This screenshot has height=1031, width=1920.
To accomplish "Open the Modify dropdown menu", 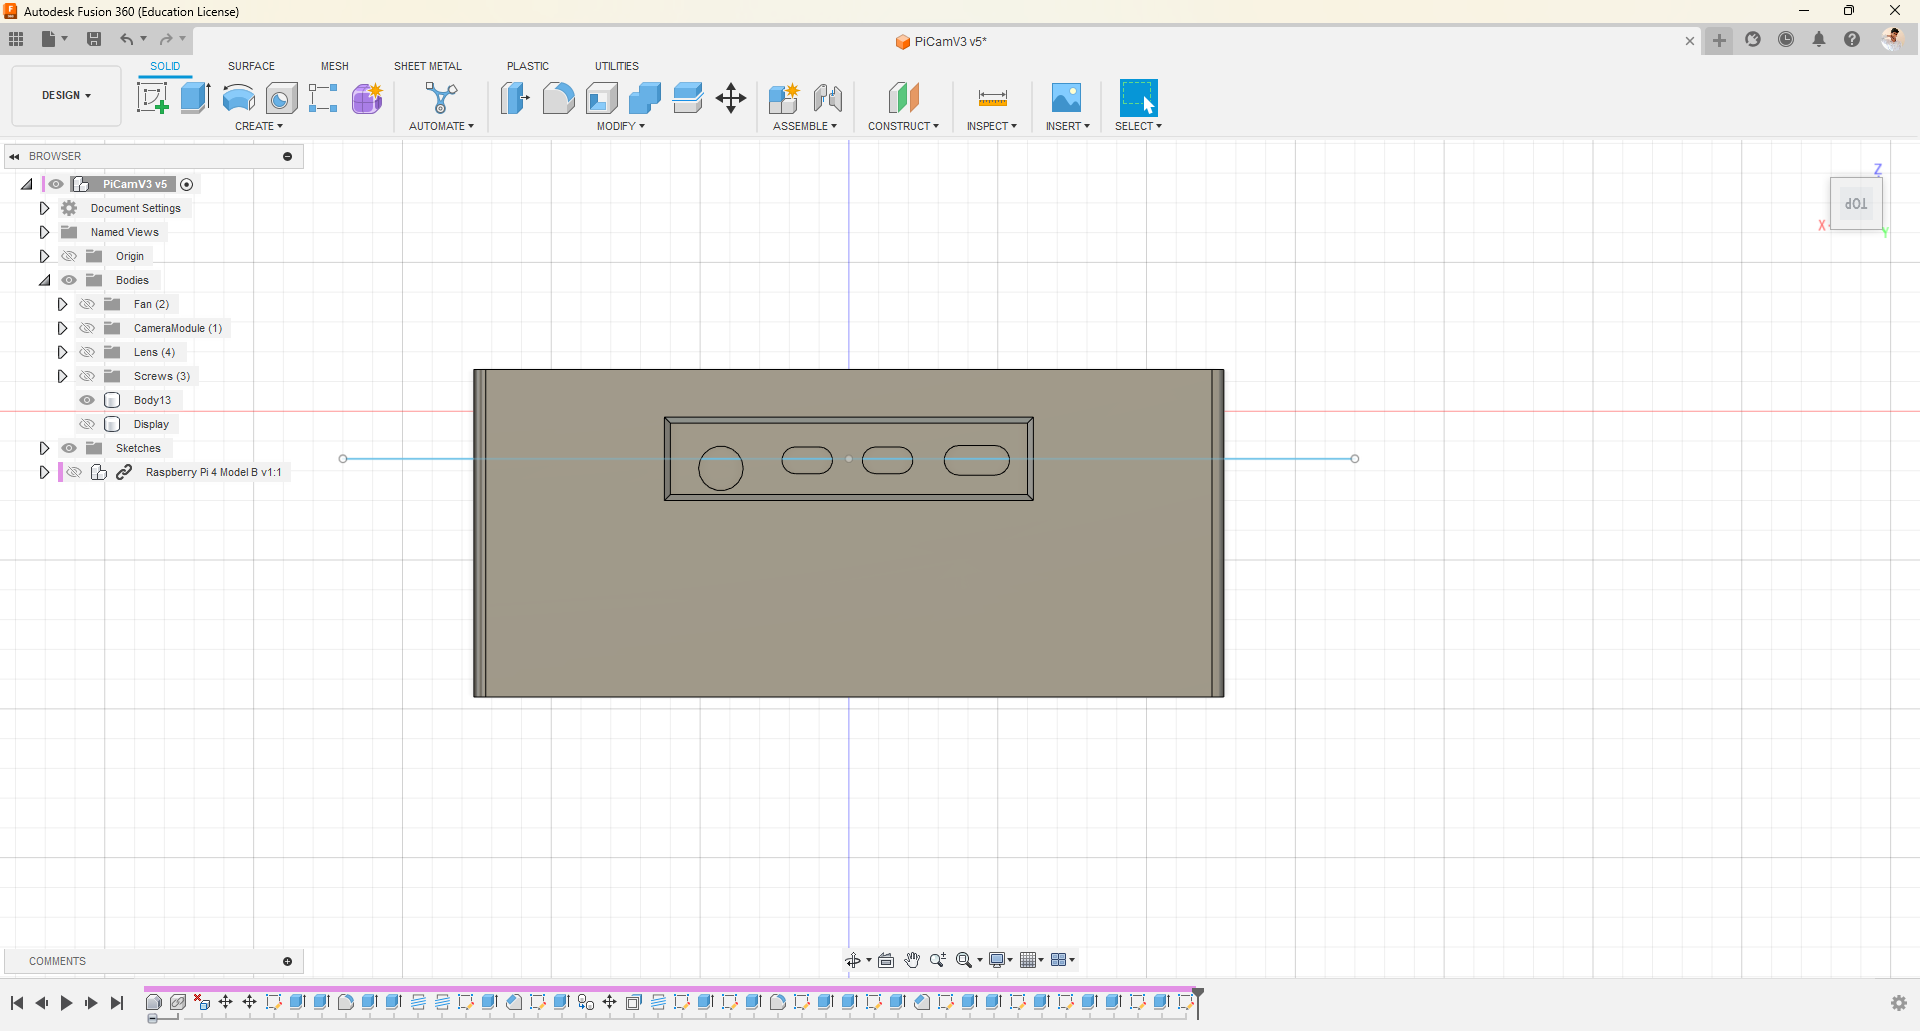I will [621, 126].
